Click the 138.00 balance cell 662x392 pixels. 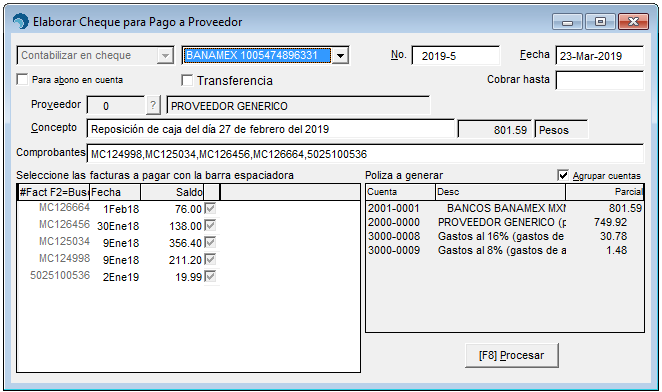click(185, 226)
